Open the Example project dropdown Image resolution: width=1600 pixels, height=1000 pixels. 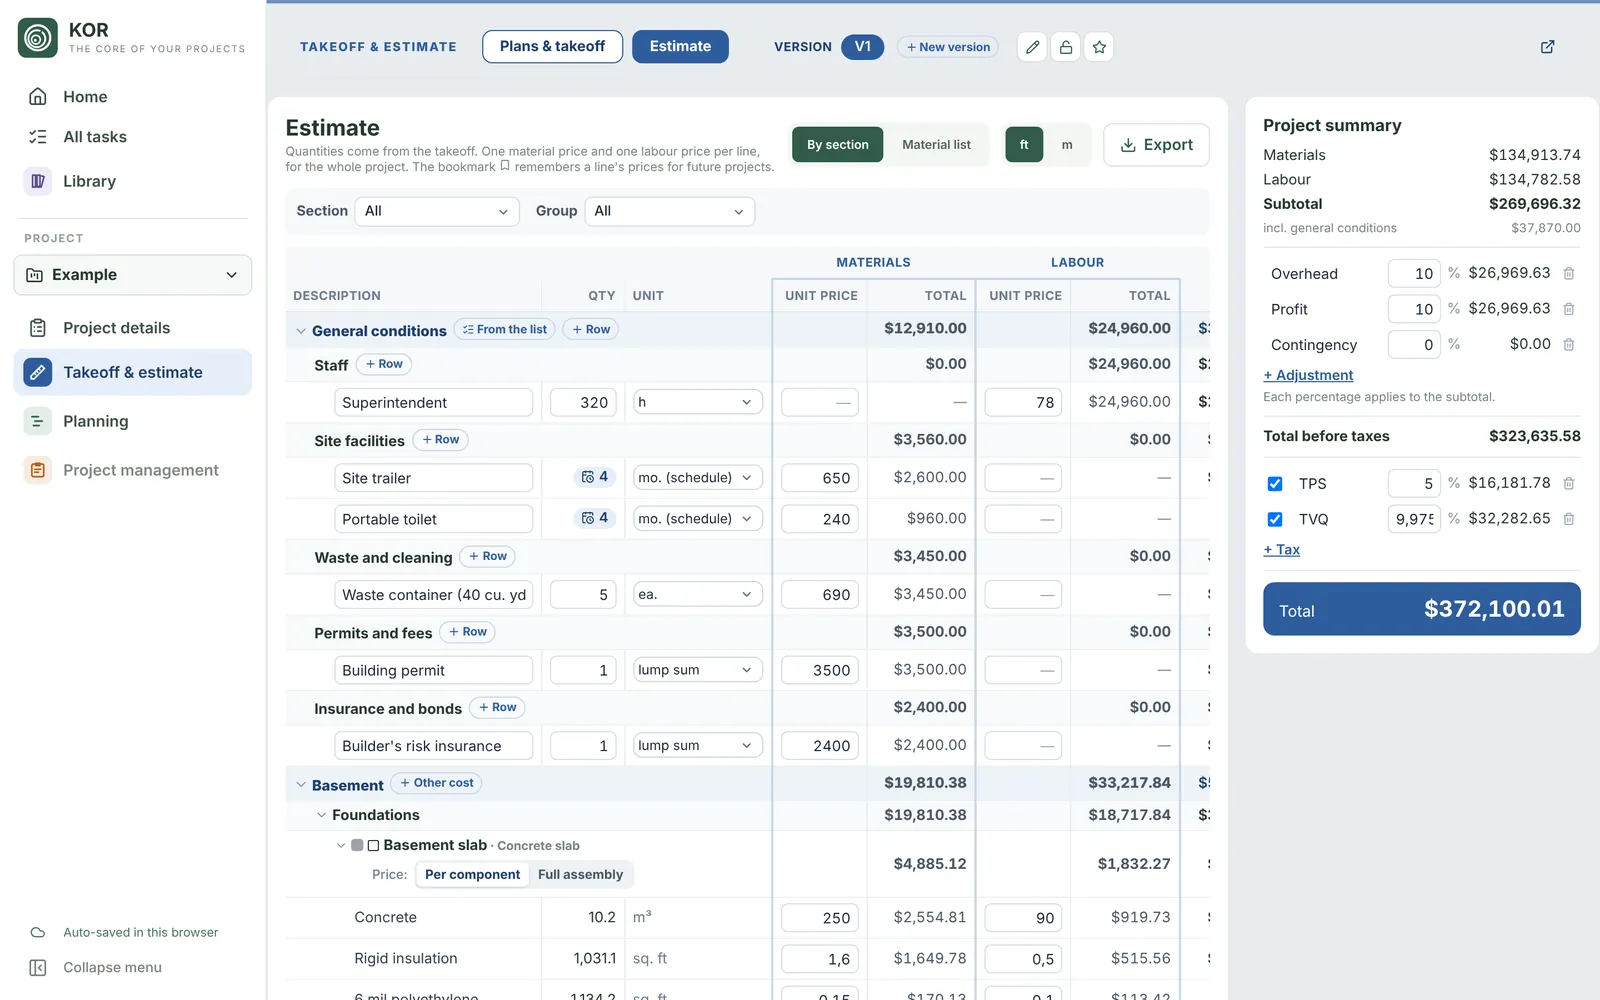click(133, 275)
